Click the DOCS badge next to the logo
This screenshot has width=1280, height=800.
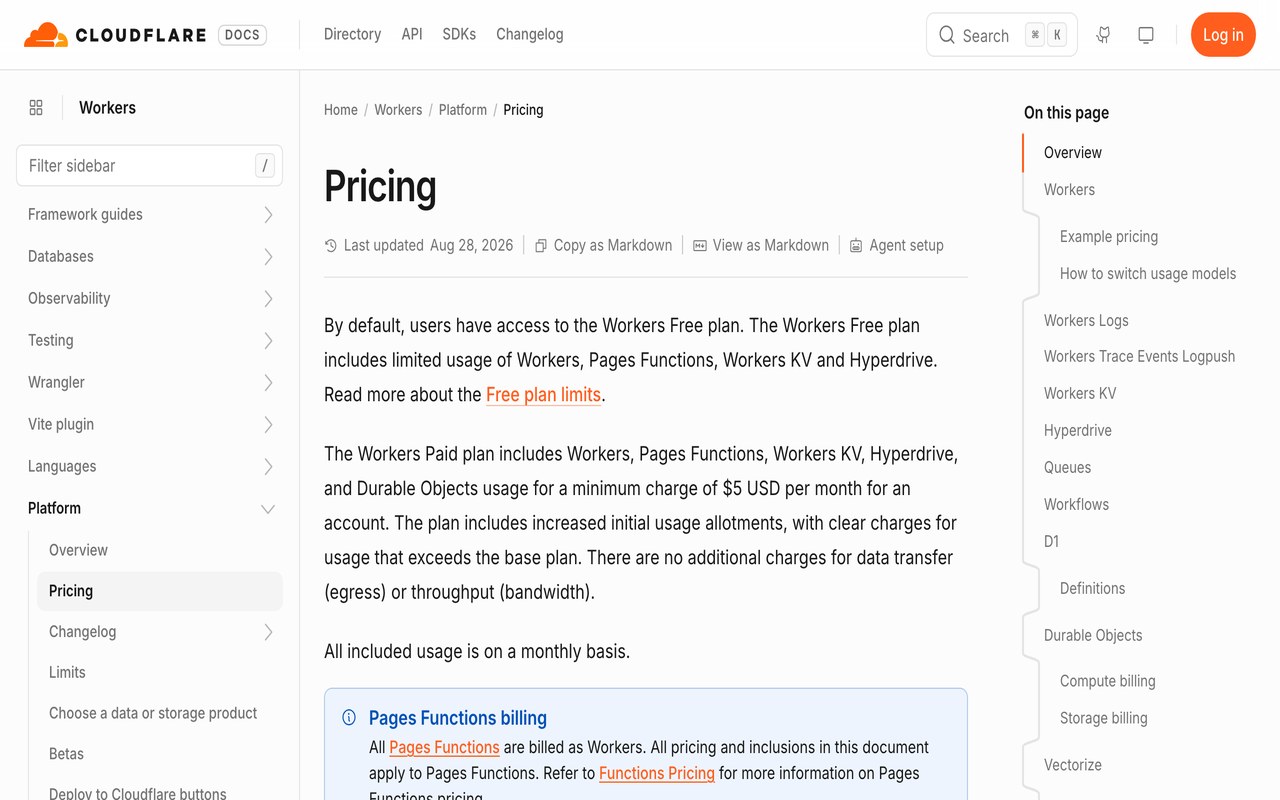tap(242, 35)
